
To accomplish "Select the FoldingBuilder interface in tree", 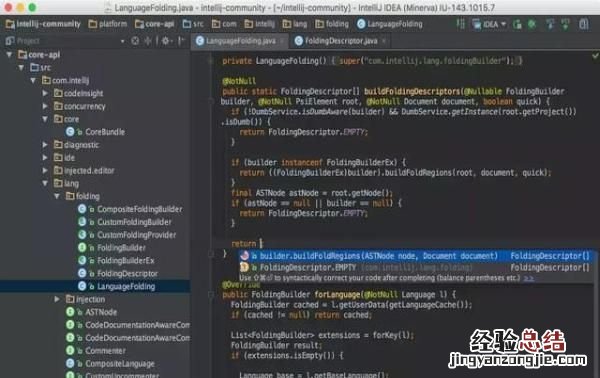I will click(112, 248).
